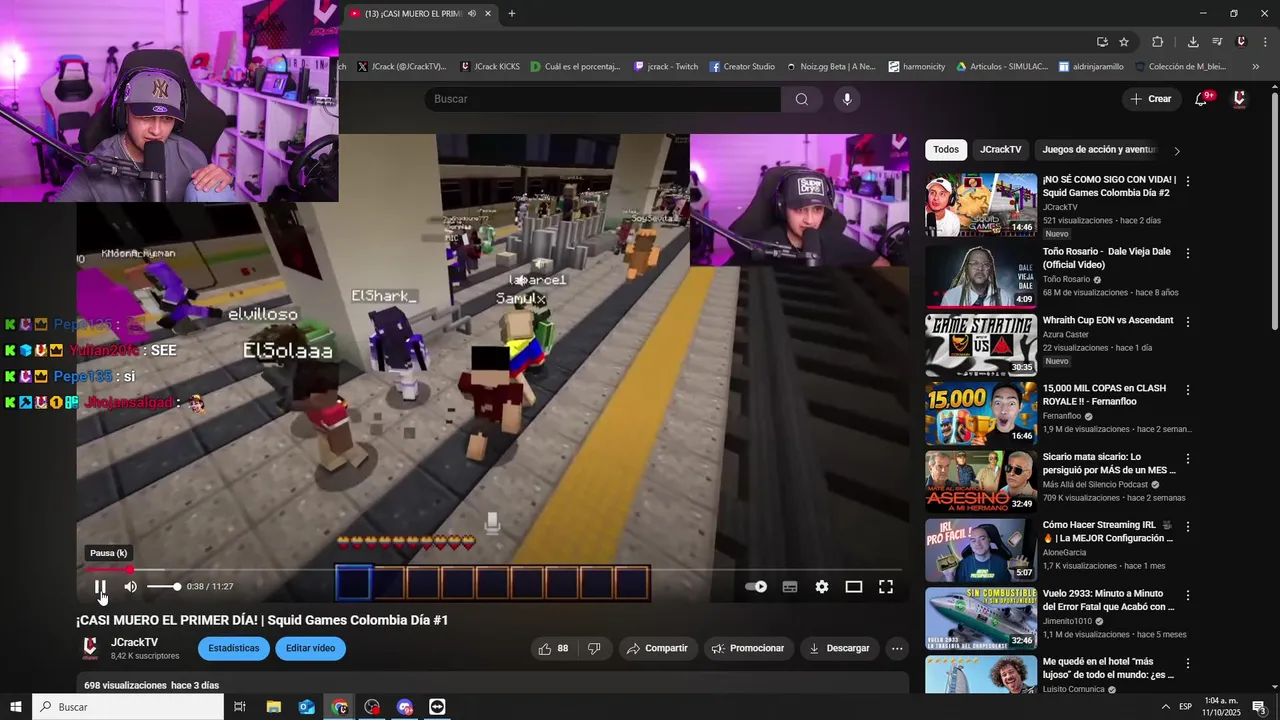This screenshot has height=720, width=1280.
Task: Toggle subtitles button in video player
Action: [790, 587]
